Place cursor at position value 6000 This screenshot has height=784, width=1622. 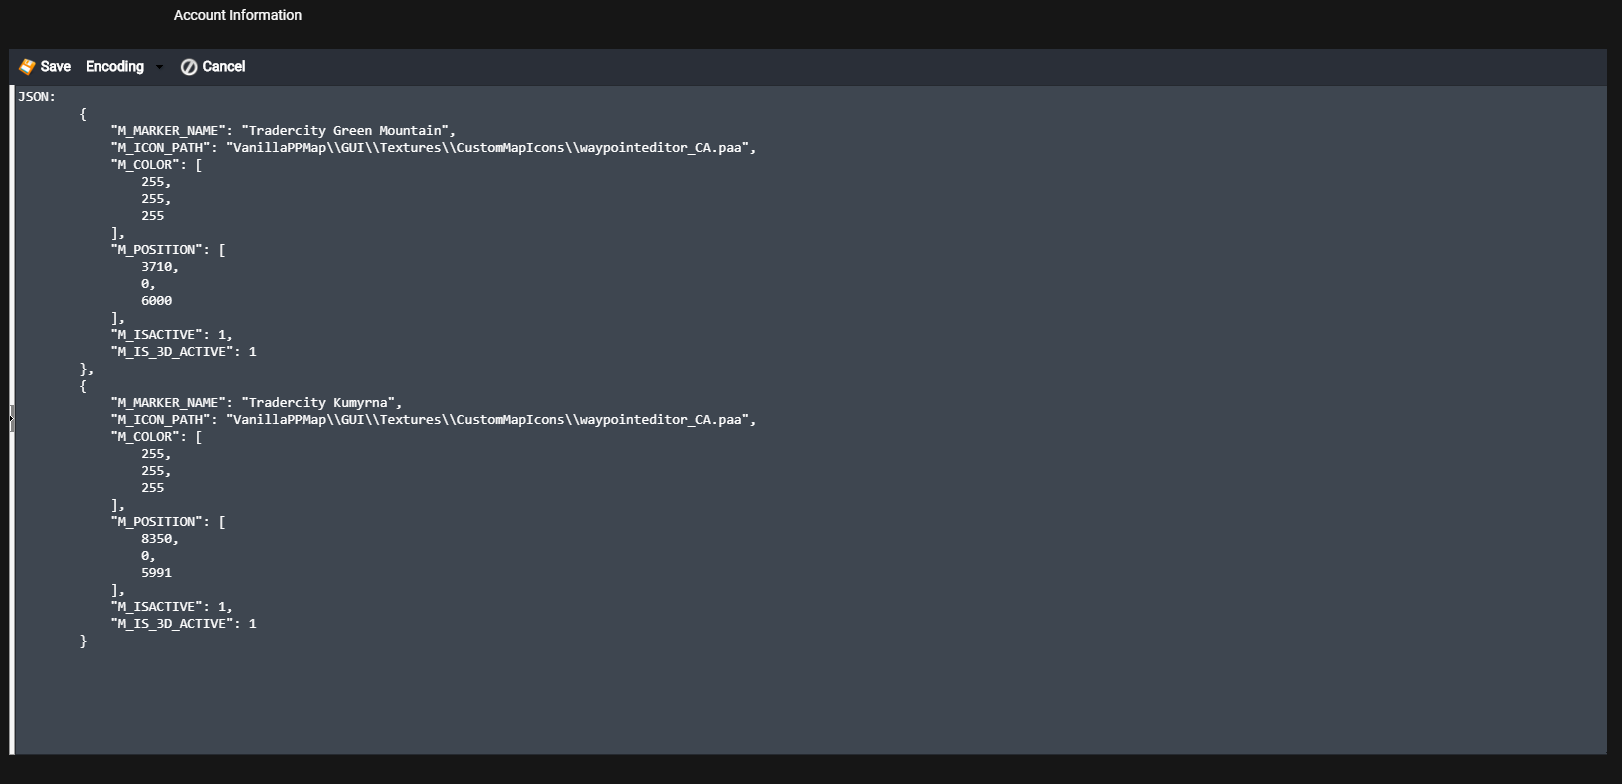click(156, 301)
